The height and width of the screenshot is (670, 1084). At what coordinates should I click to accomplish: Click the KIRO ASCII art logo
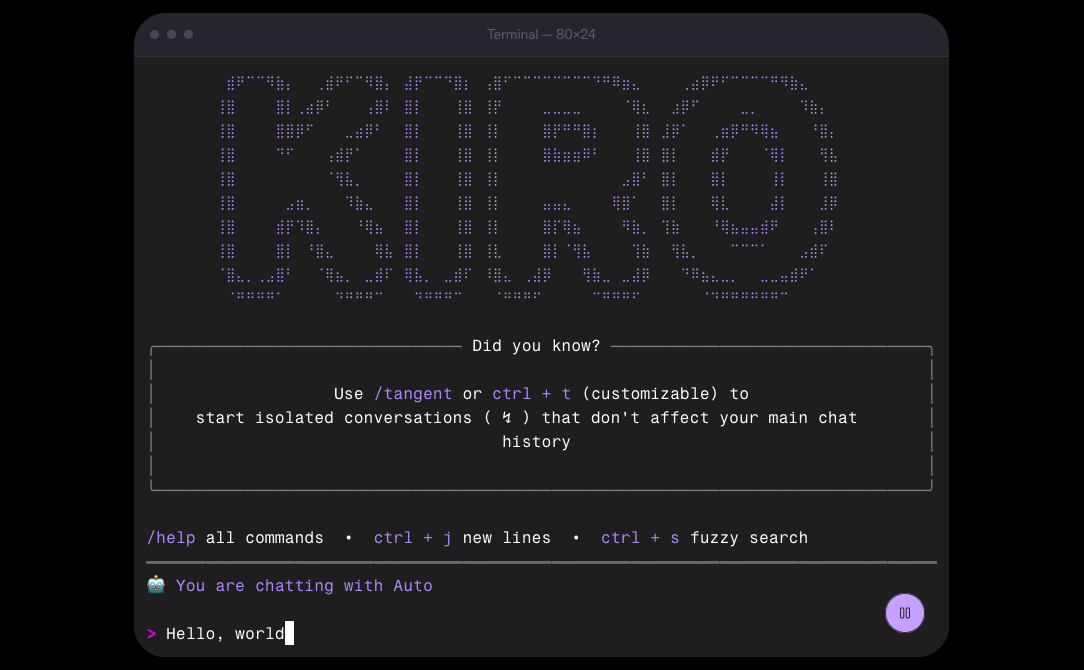click(528, 187)
